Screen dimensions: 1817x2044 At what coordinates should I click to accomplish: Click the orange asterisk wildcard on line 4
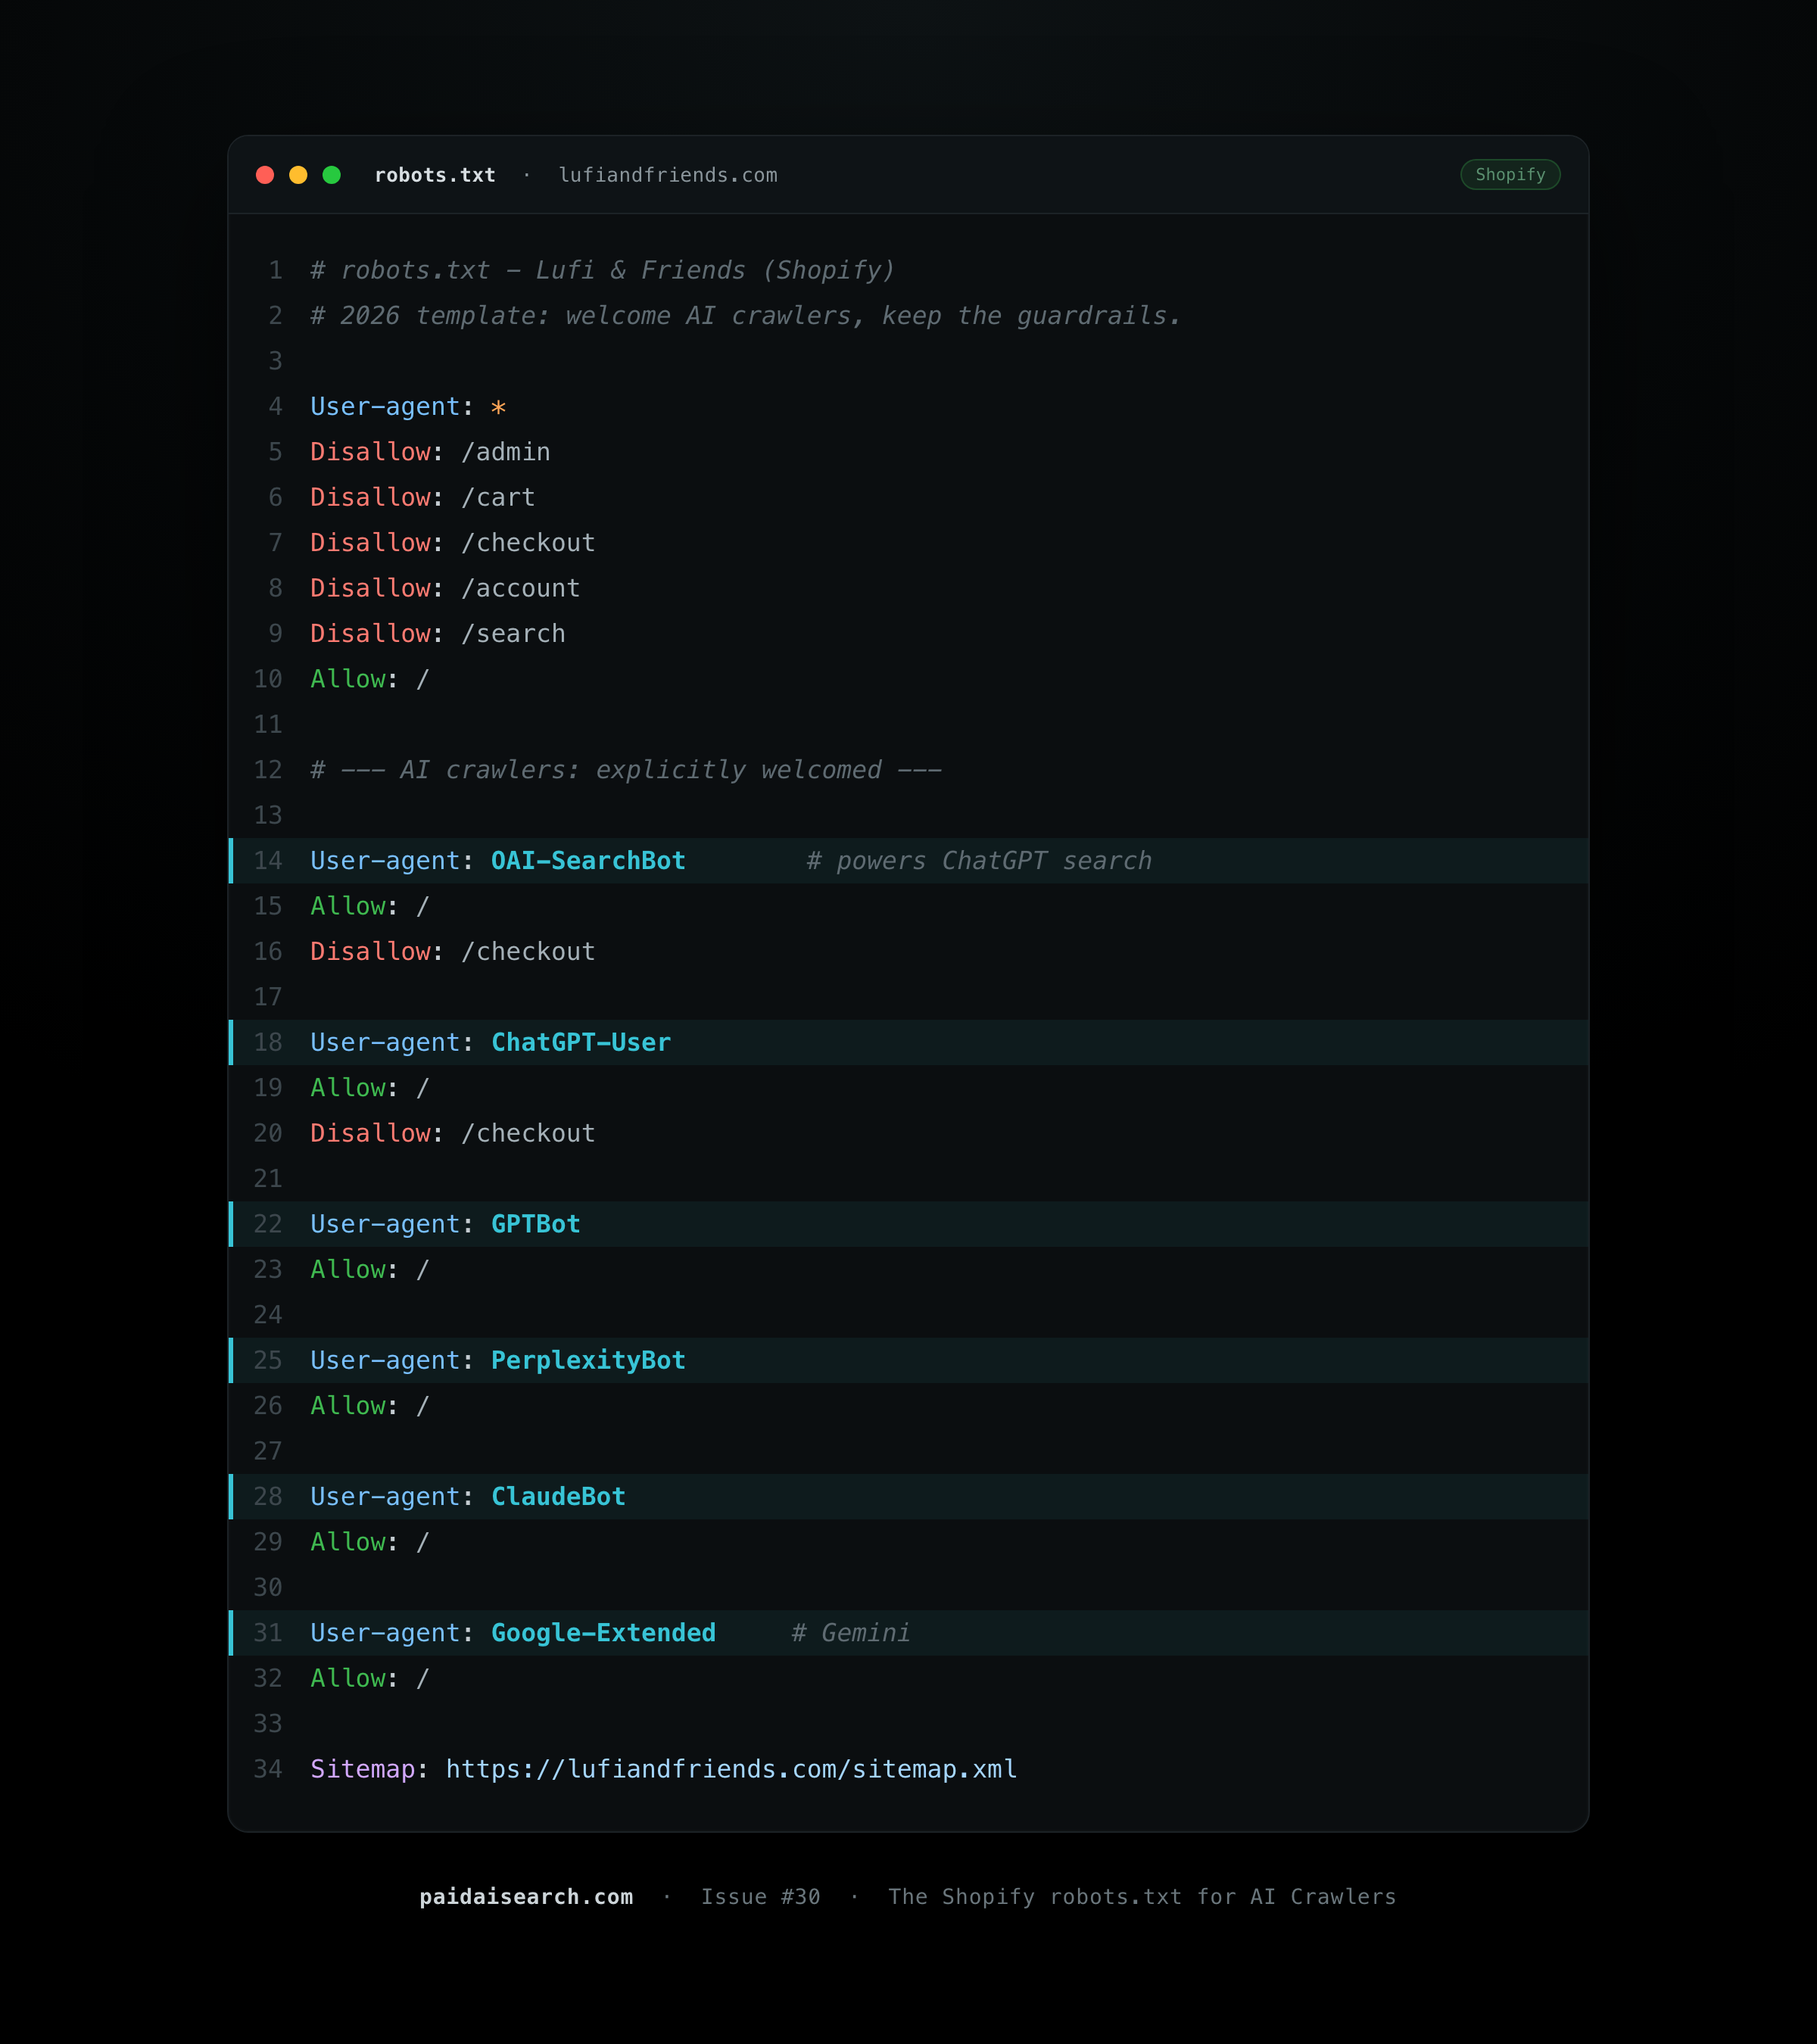point(498,407)
